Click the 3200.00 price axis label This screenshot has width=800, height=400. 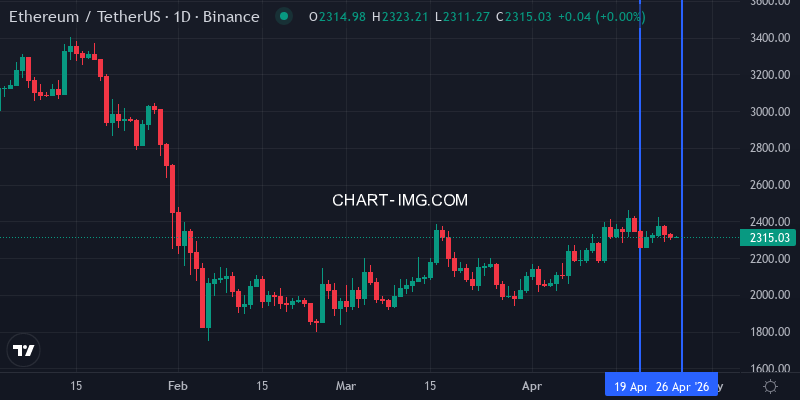pyautogui.click(x=770, y=75)
